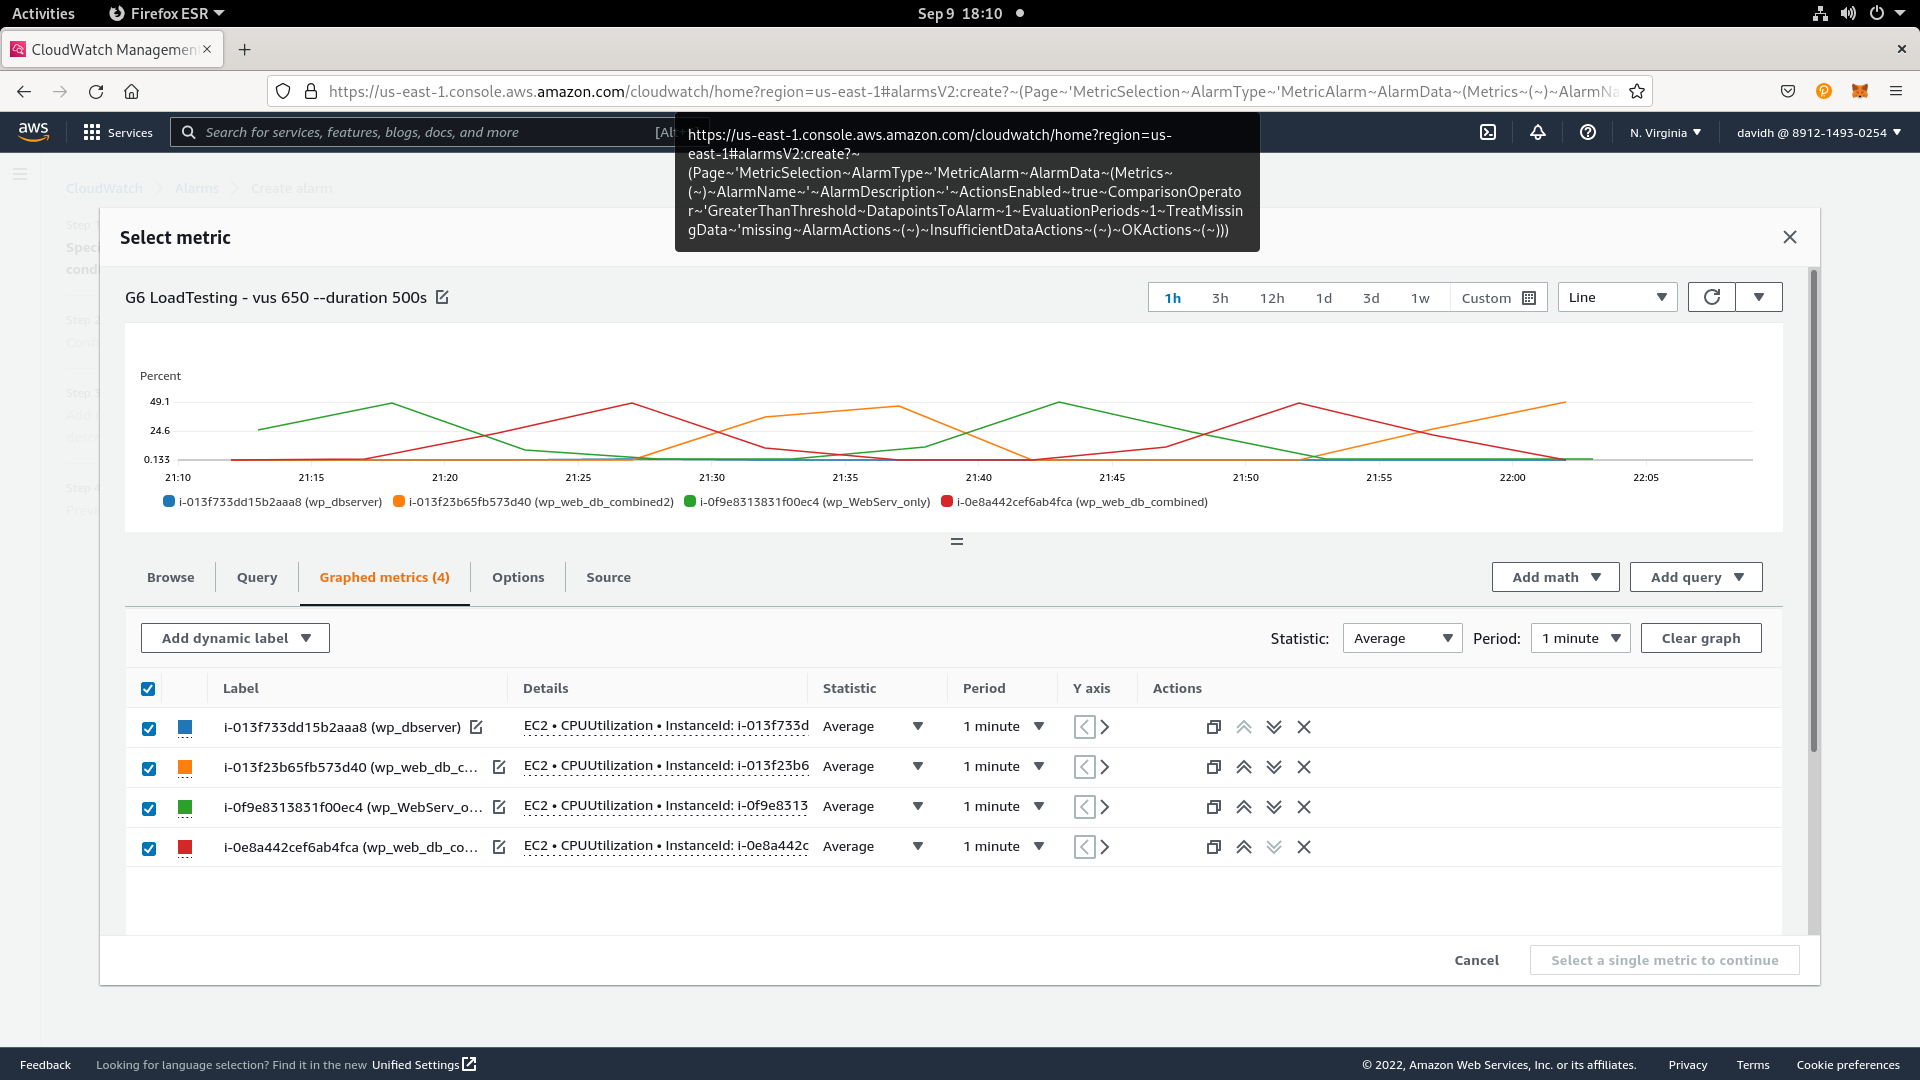This screenshot has width=1920, height=1080.
Task: Switch to the Browse tab
Action: [170, 577]
